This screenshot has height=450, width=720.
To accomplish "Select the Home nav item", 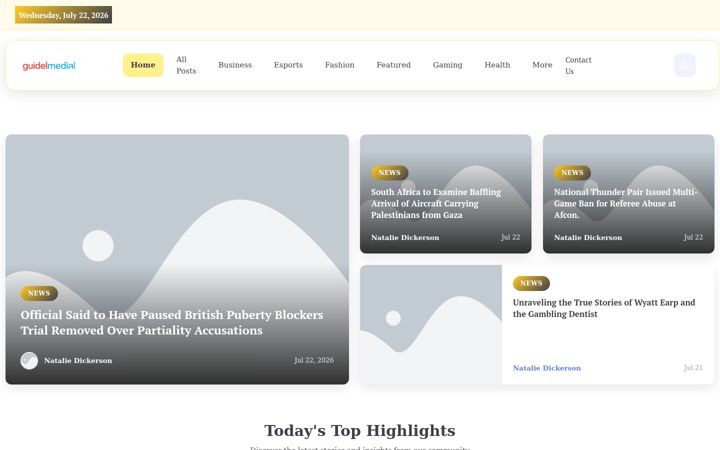I will click(x=143, y=65).
